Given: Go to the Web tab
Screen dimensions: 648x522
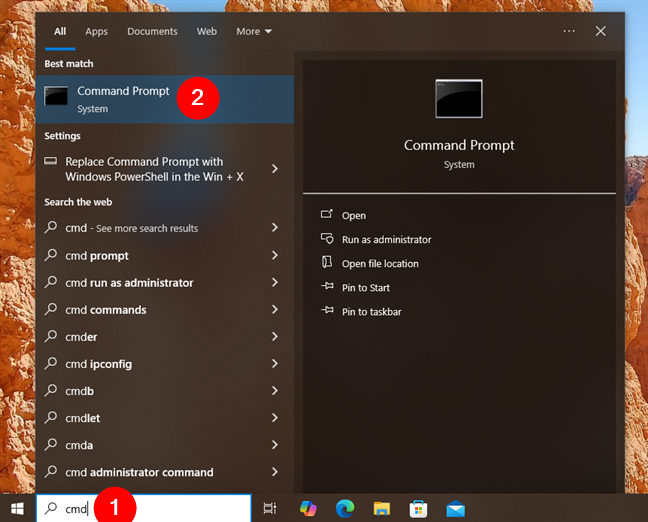Looking at the screenshot, I should [x=207, y=31].
